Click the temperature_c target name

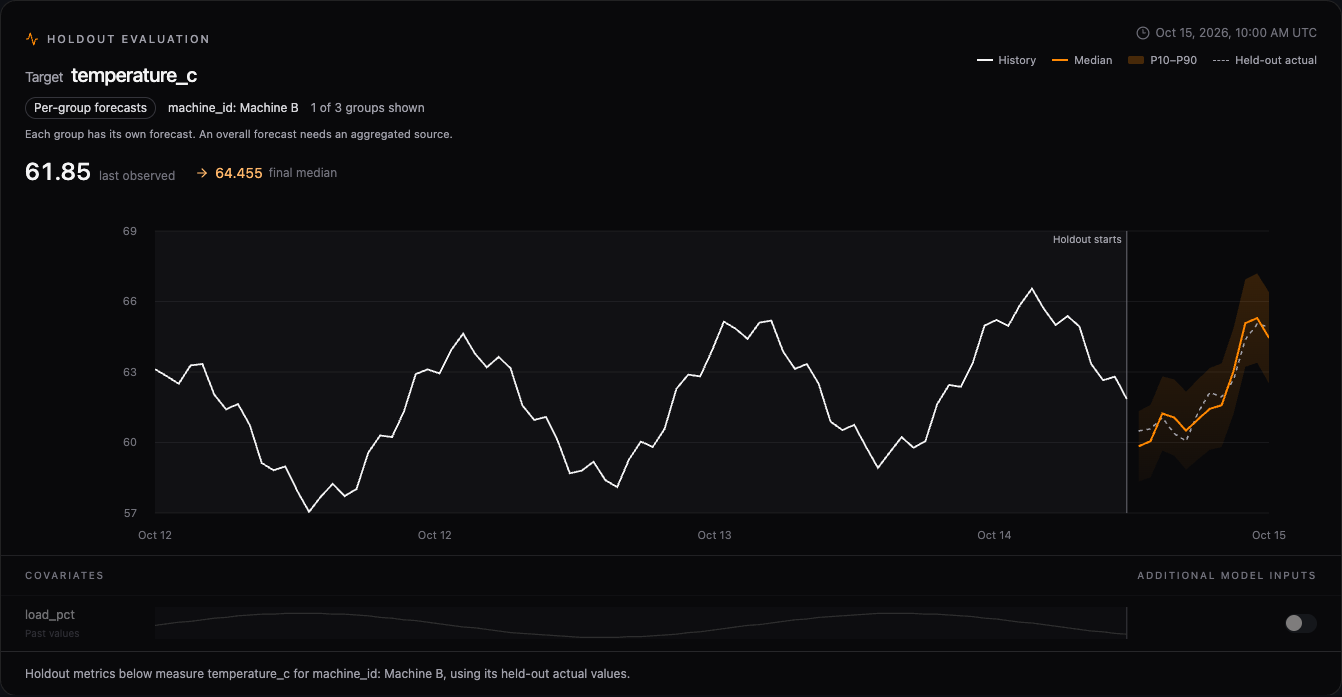(134, 76)
